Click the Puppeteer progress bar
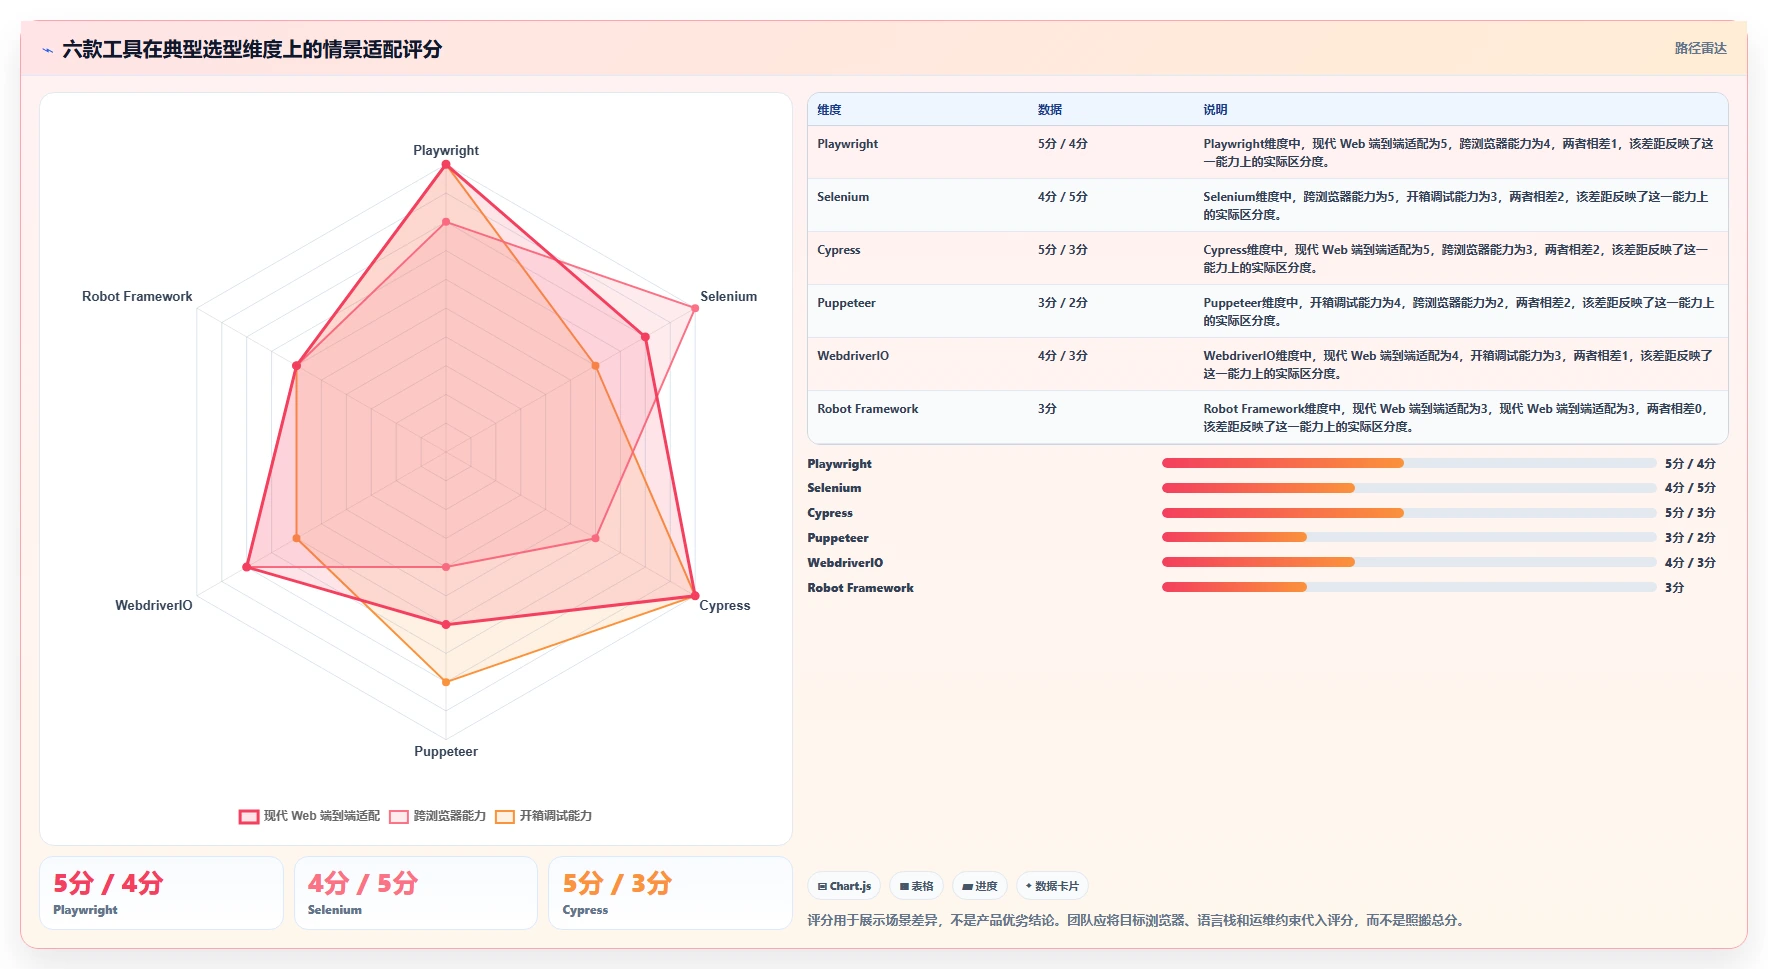Image resolution: width=1768 pixels, height=969 pixels. coord(1408,537)
